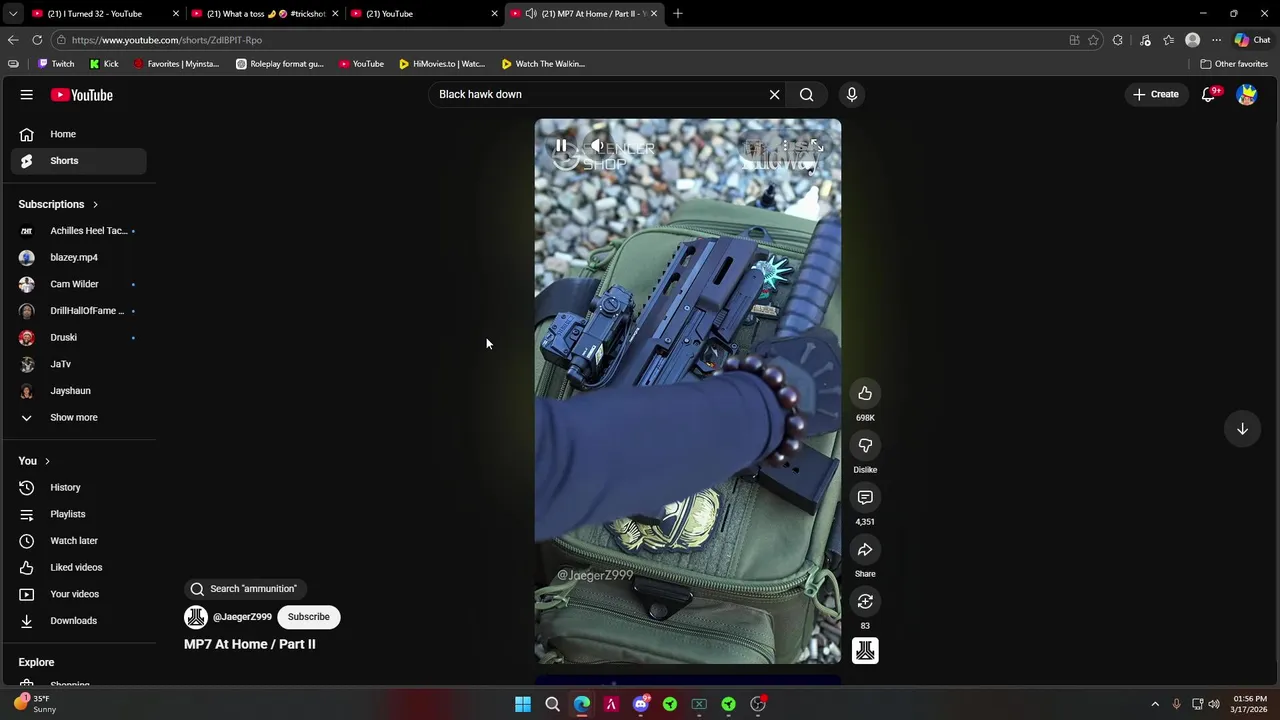Screen dimensions: 1280x720
Task: Open the Kick bookmark
Action: pyautogui.click(x=104, y=64)
